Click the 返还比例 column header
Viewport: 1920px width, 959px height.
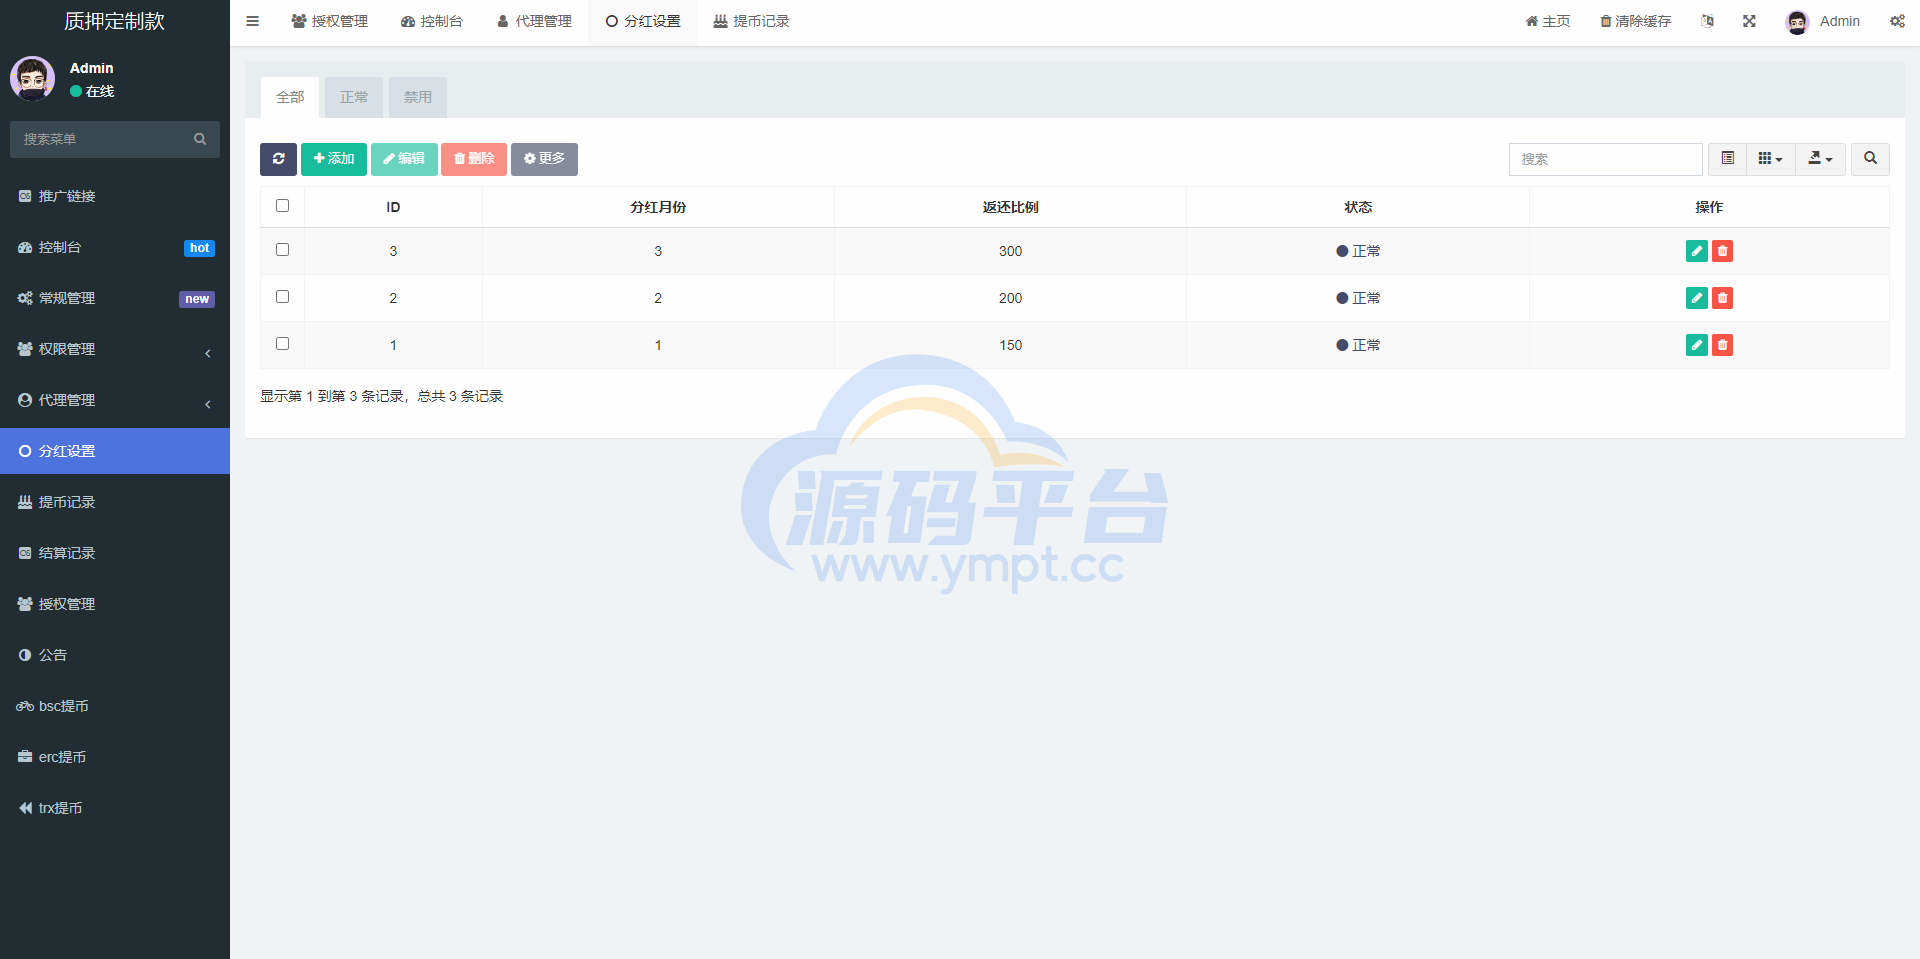coord(1010,207)
